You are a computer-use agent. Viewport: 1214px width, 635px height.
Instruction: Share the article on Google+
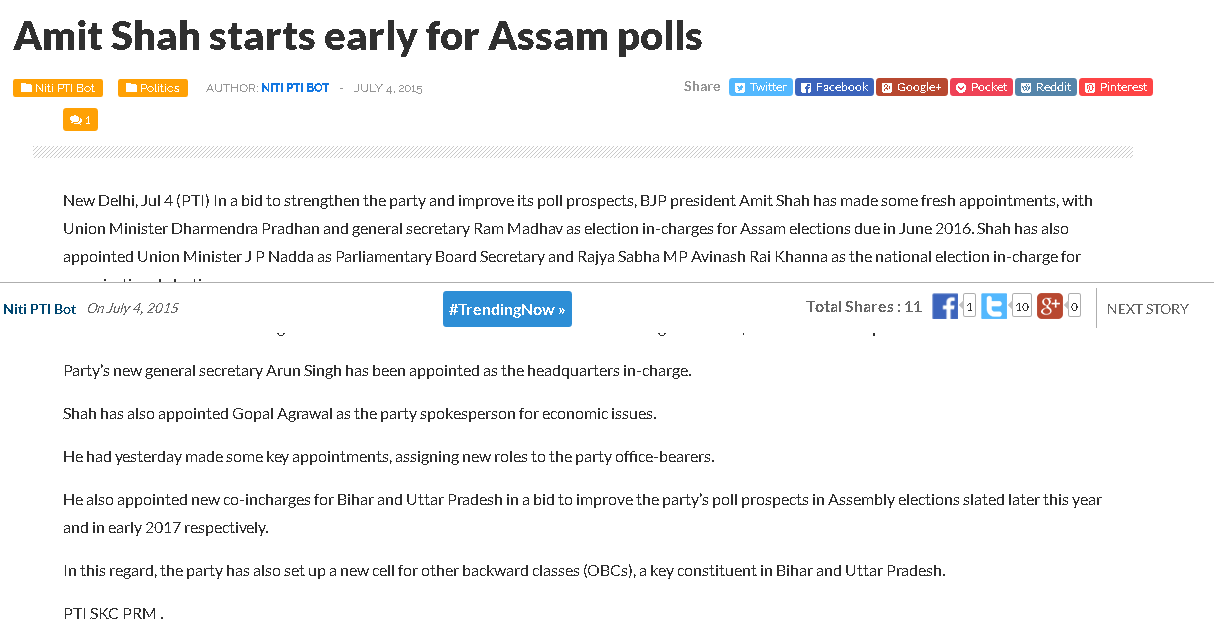912,87
